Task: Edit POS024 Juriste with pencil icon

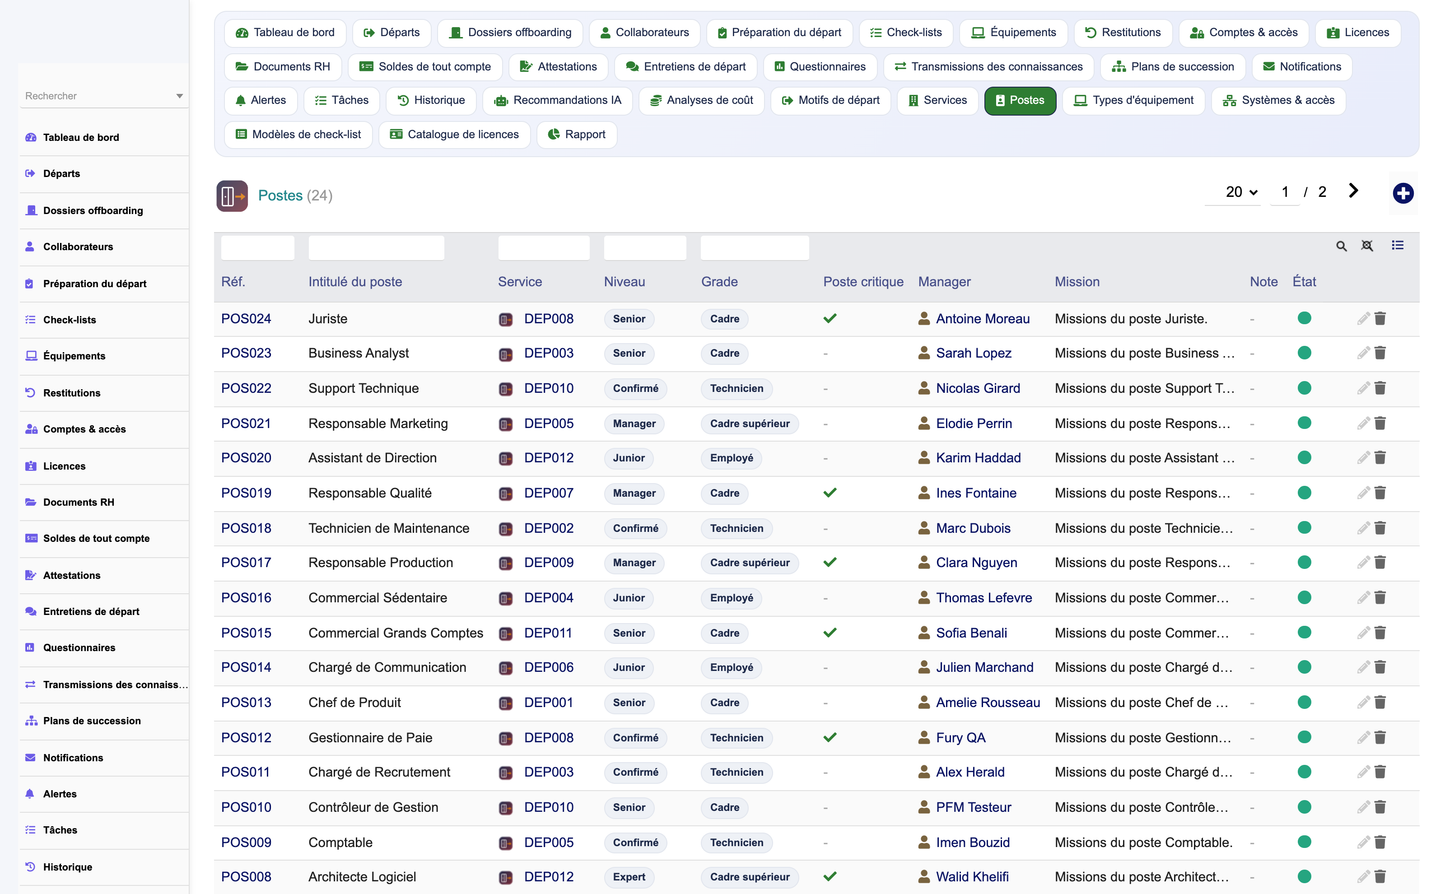Action: pos(1363,318)
